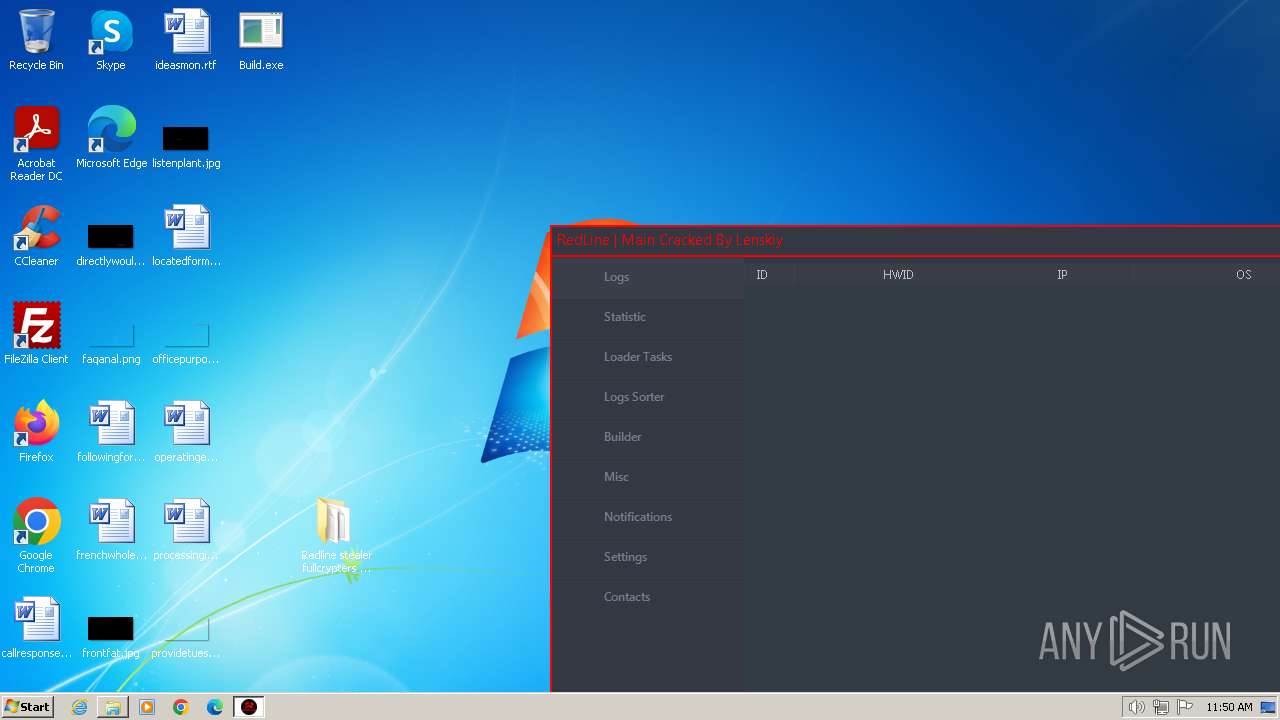Select the processing... Word document
Image resolution: width=1280 pixels, height=720 pixels.
186,530
